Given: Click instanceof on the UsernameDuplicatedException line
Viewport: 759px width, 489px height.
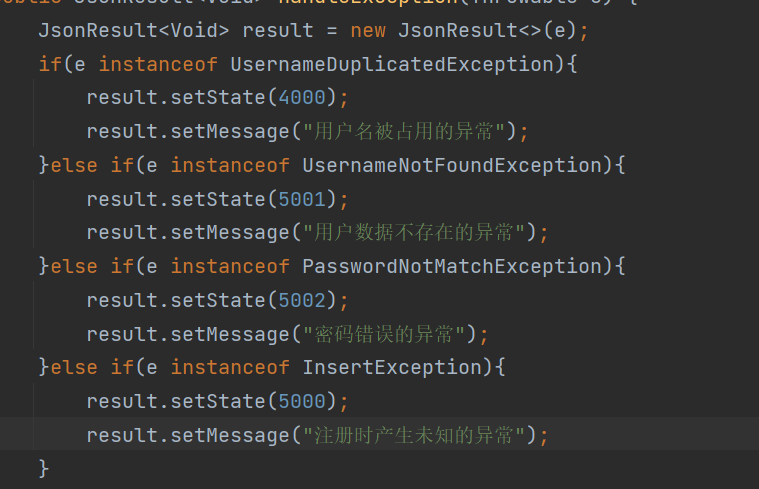Looking at the screenshot, I should pos(158,64).
